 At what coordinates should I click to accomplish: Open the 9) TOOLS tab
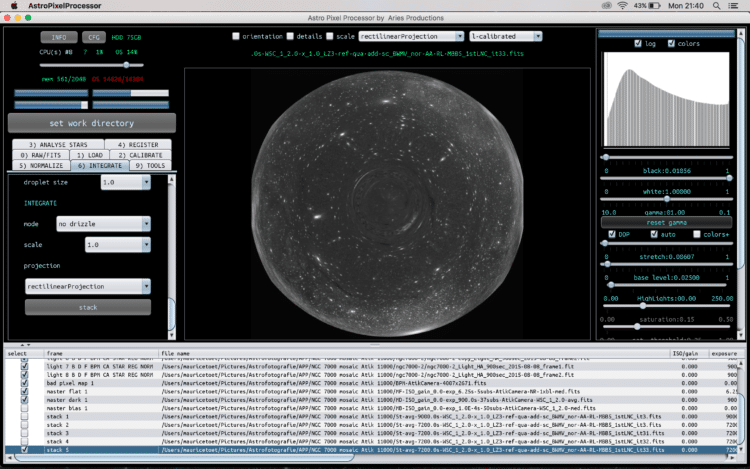pyautogui.click(x=150, y=165)
